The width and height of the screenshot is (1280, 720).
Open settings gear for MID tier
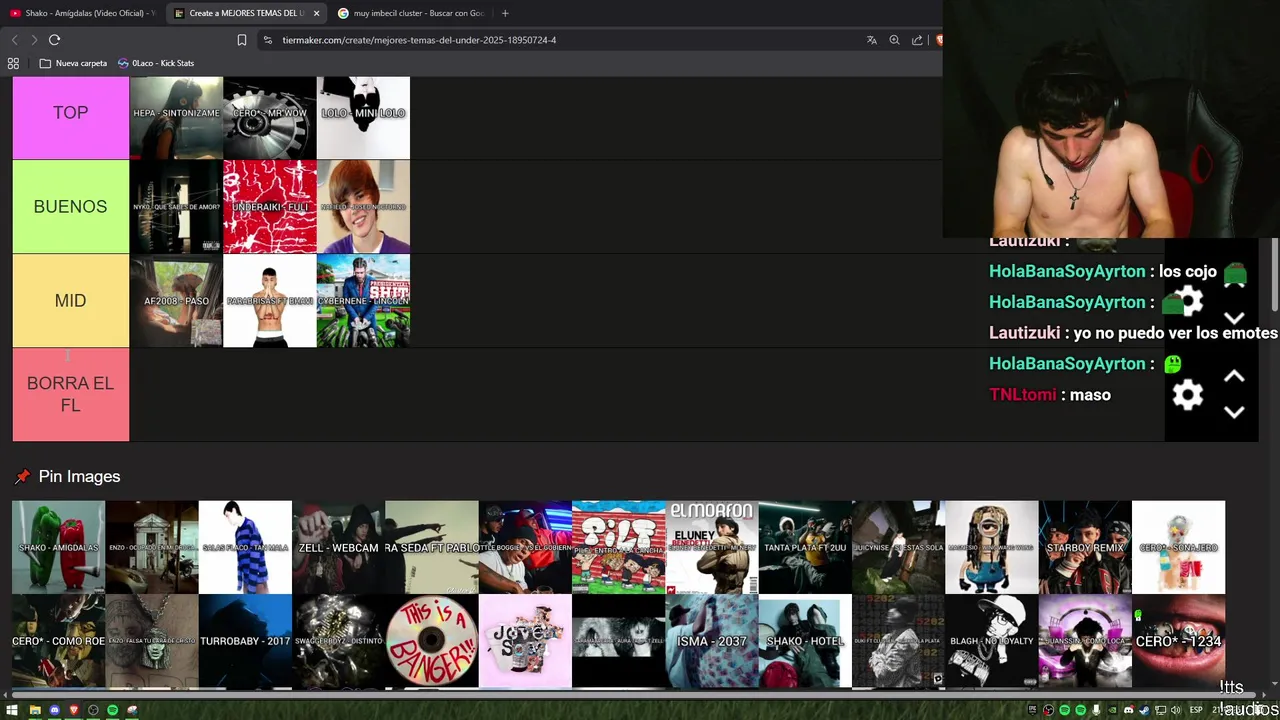coord(1187,301)
